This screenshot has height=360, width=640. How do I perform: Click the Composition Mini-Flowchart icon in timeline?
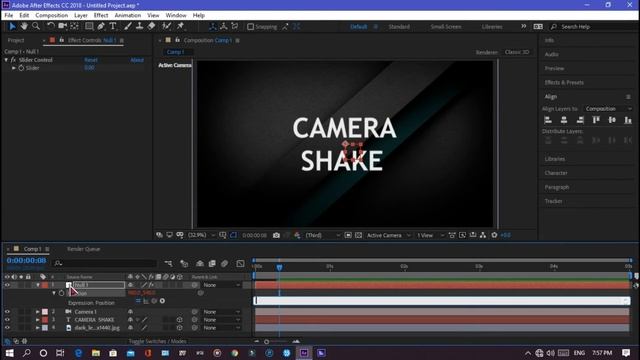point(168,264)
